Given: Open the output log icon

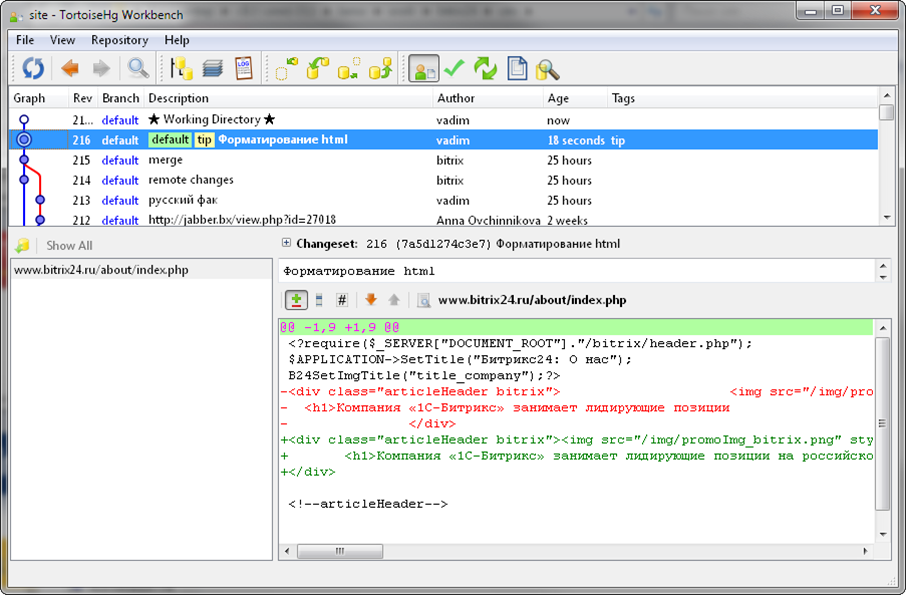Looking at the screenshot, I should 244,68.
